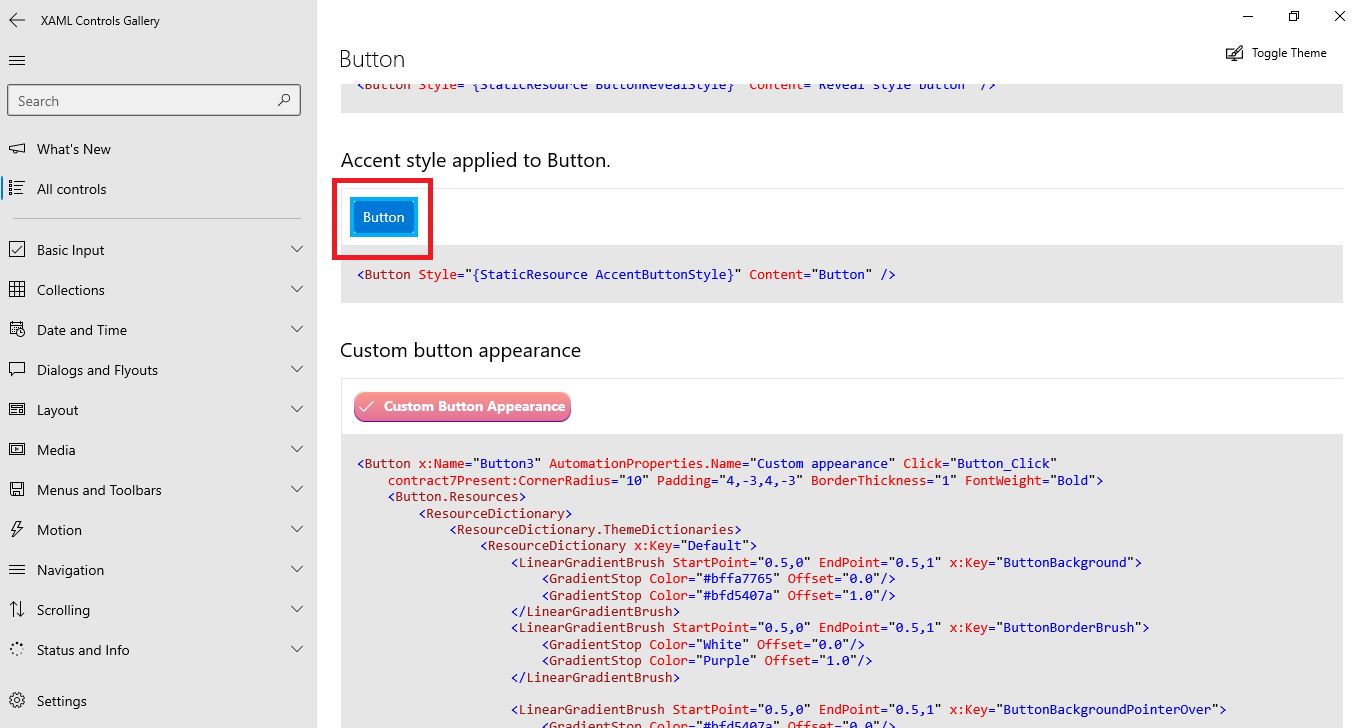Click the All controls list icon

(17, 188)
